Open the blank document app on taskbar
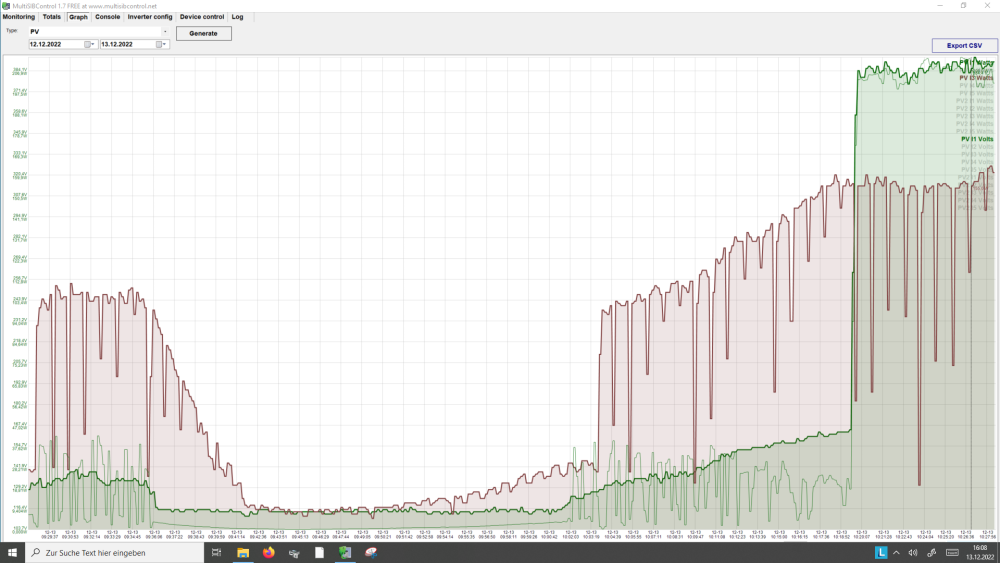Screen dimensions: 1000x563 [319, 553]
